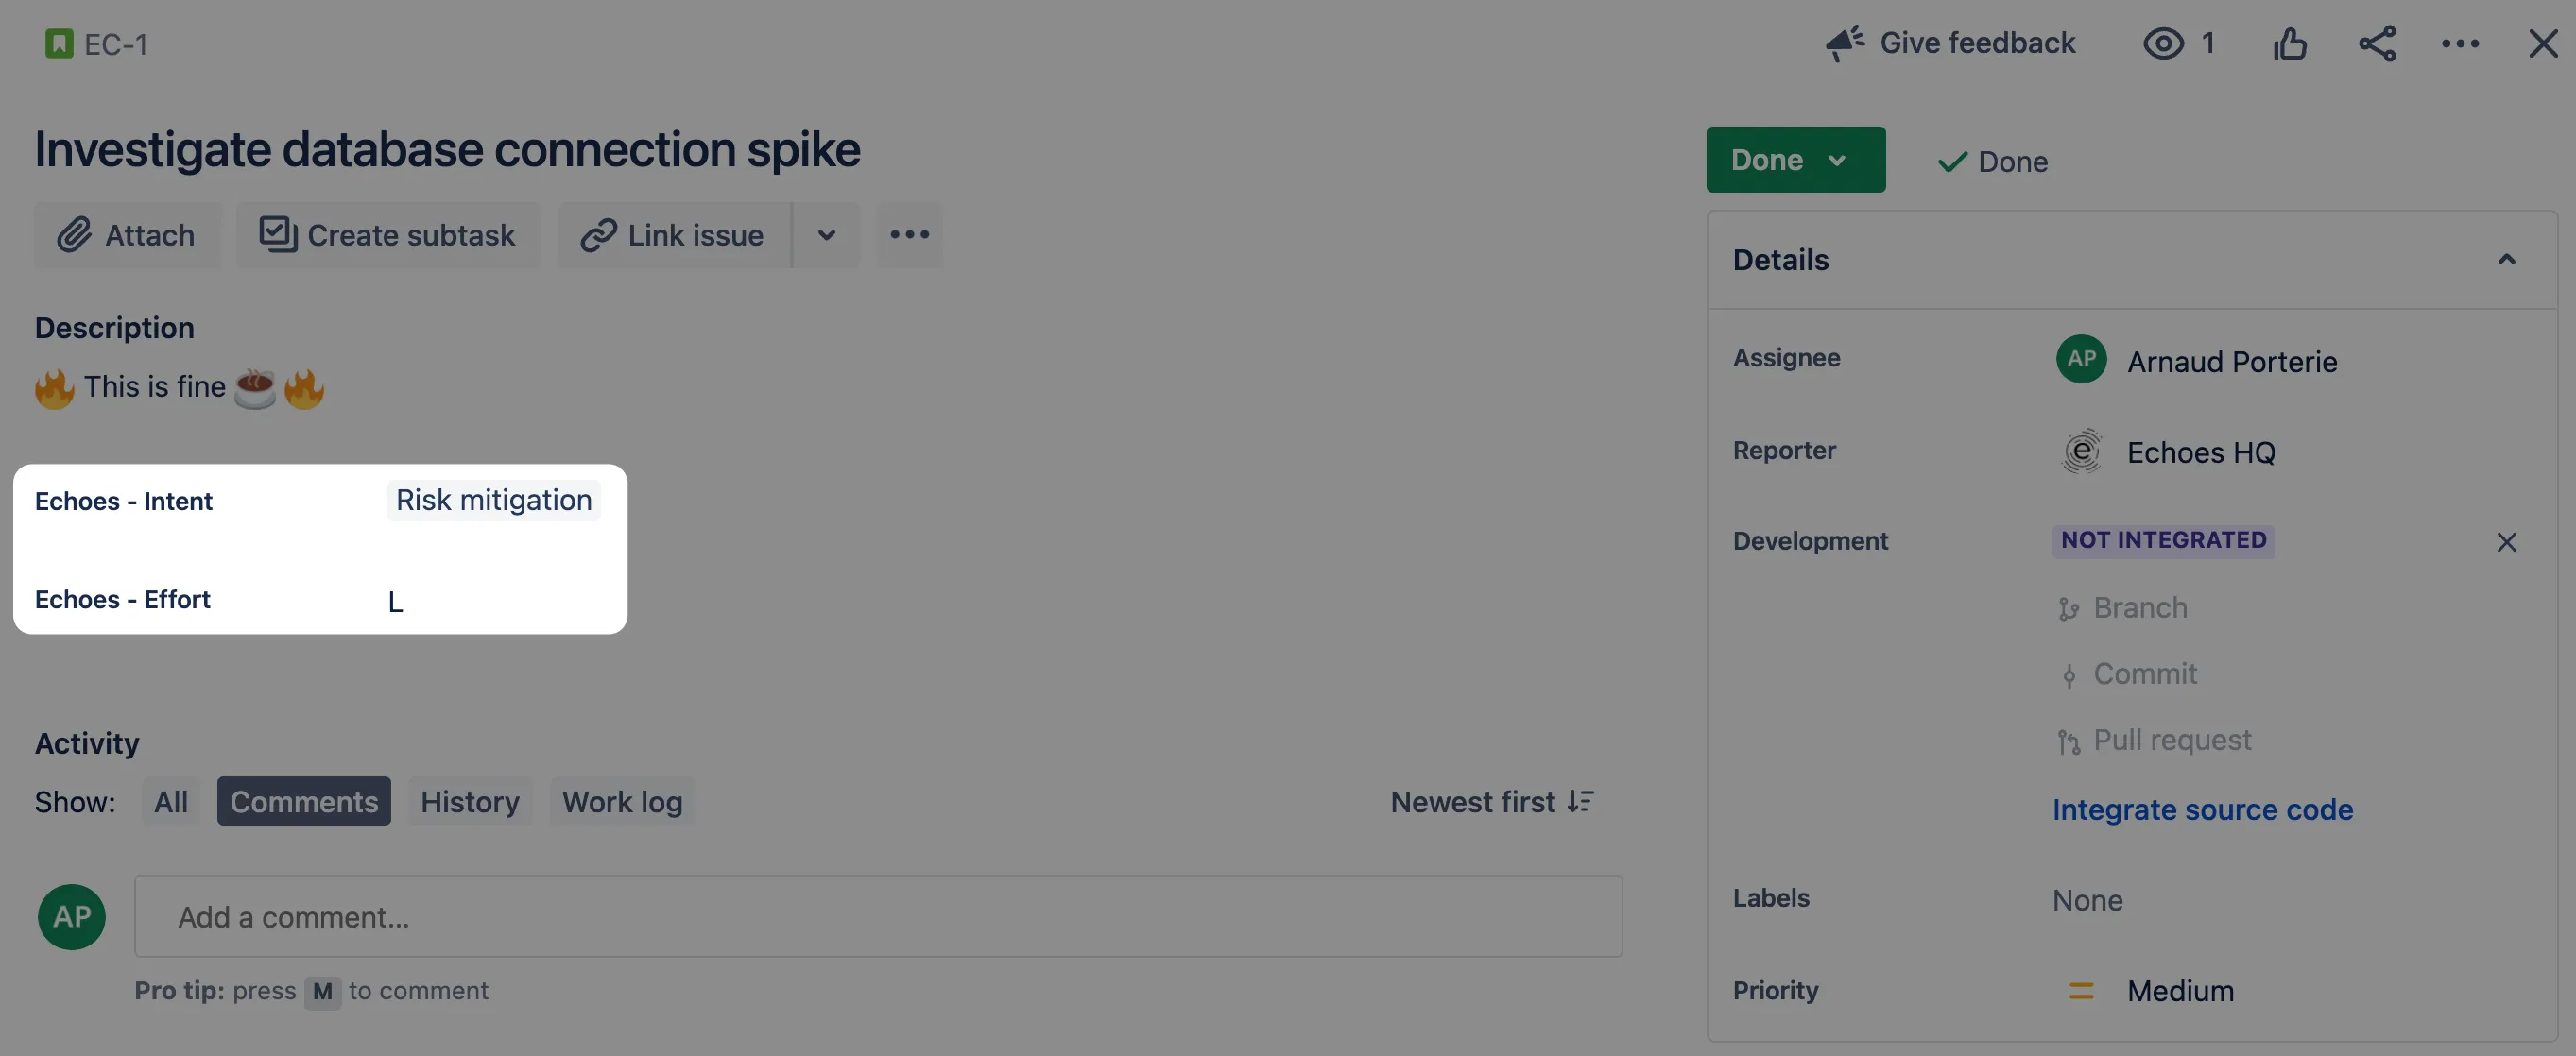
Task: Click the thumbs-up vote icon
Action: (x=2289, y=43)
